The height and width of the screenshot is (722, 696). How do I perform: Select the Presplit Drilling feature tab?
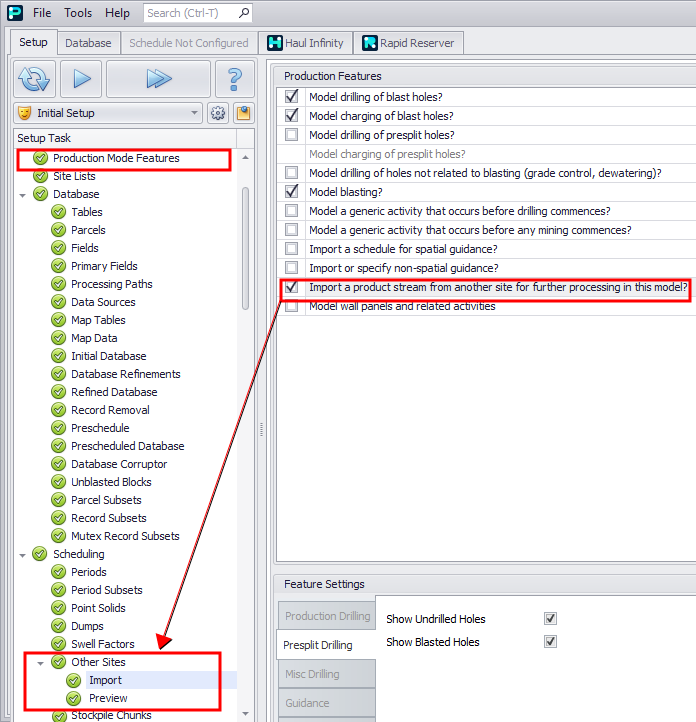coord(326,645)
